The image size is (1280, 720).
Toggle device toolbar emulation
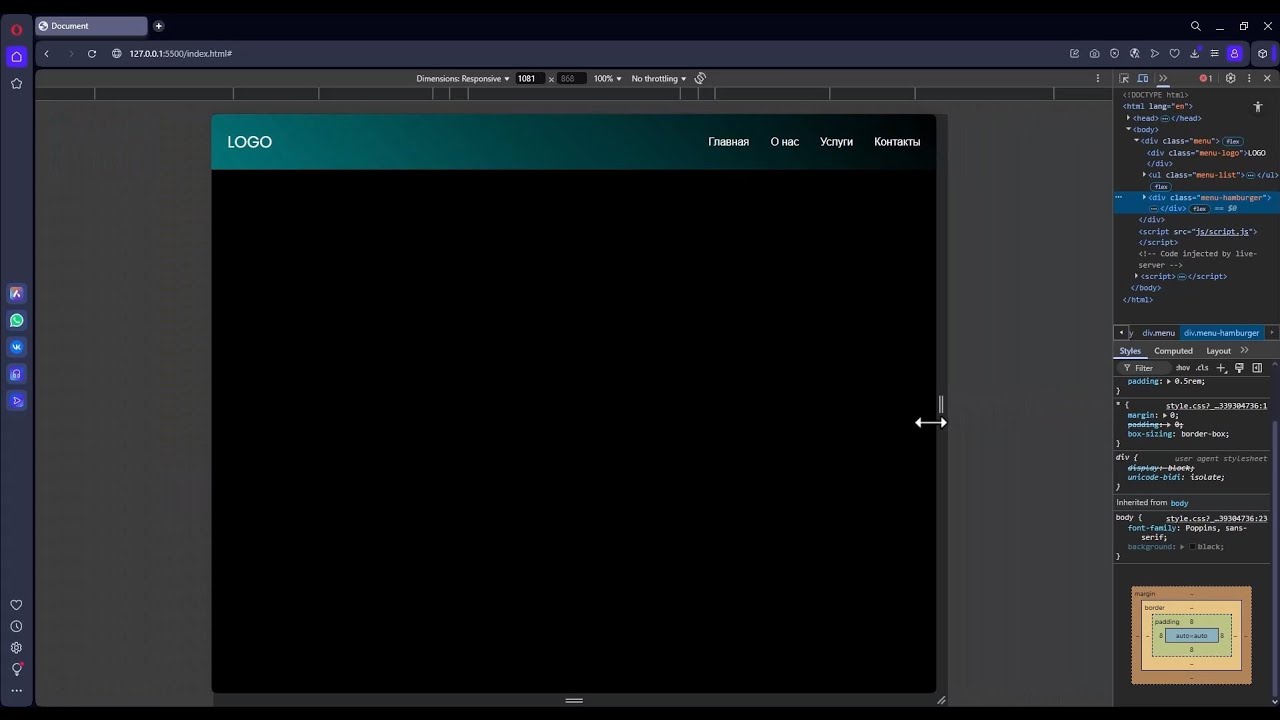tap(1143, 78)
